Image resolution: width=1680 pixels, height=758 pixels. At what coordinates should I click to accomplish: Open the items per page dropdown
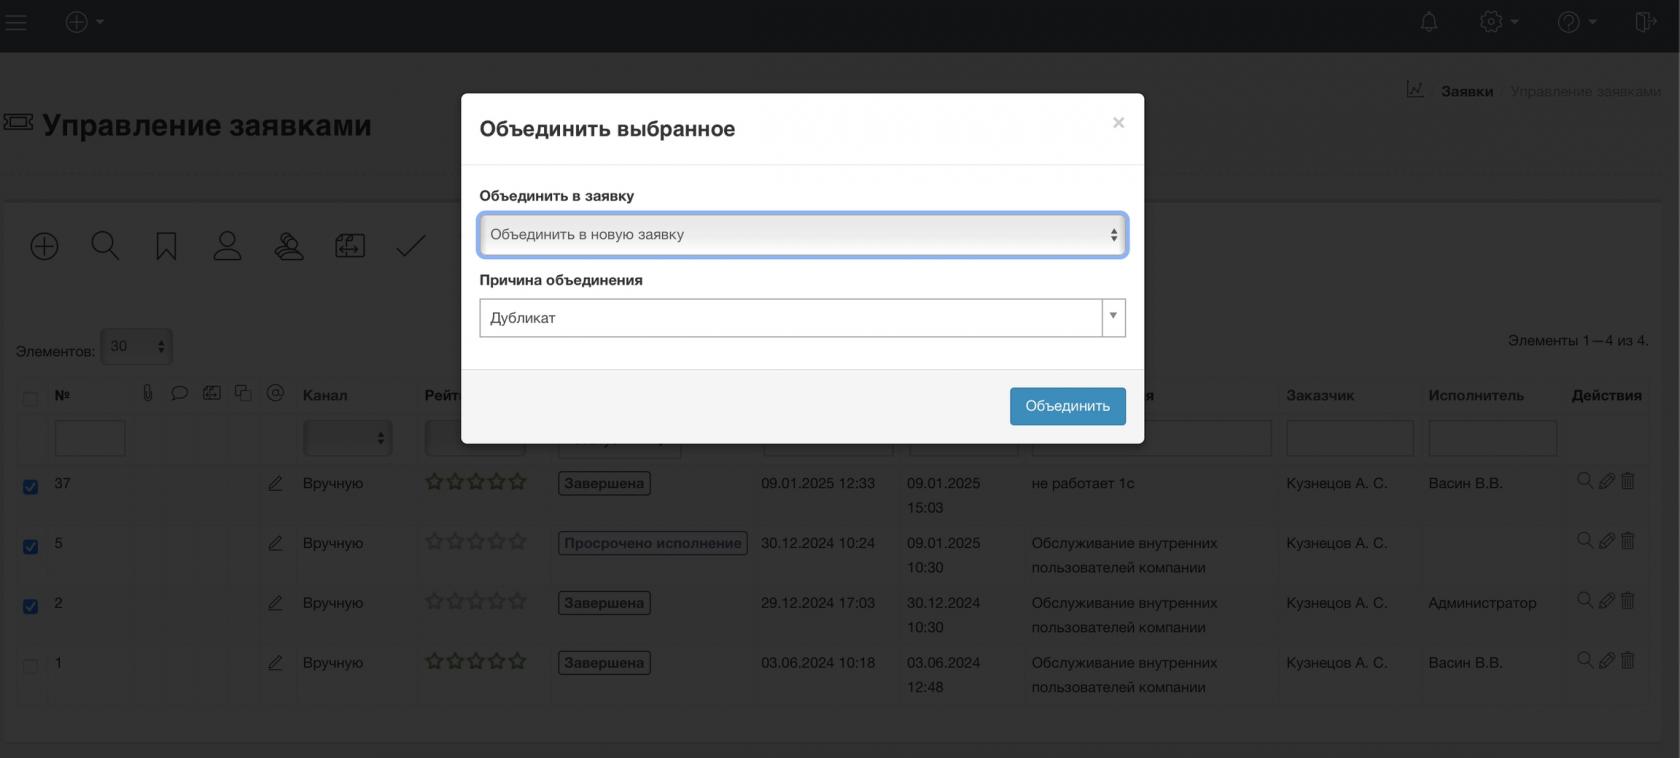(137, 347)
